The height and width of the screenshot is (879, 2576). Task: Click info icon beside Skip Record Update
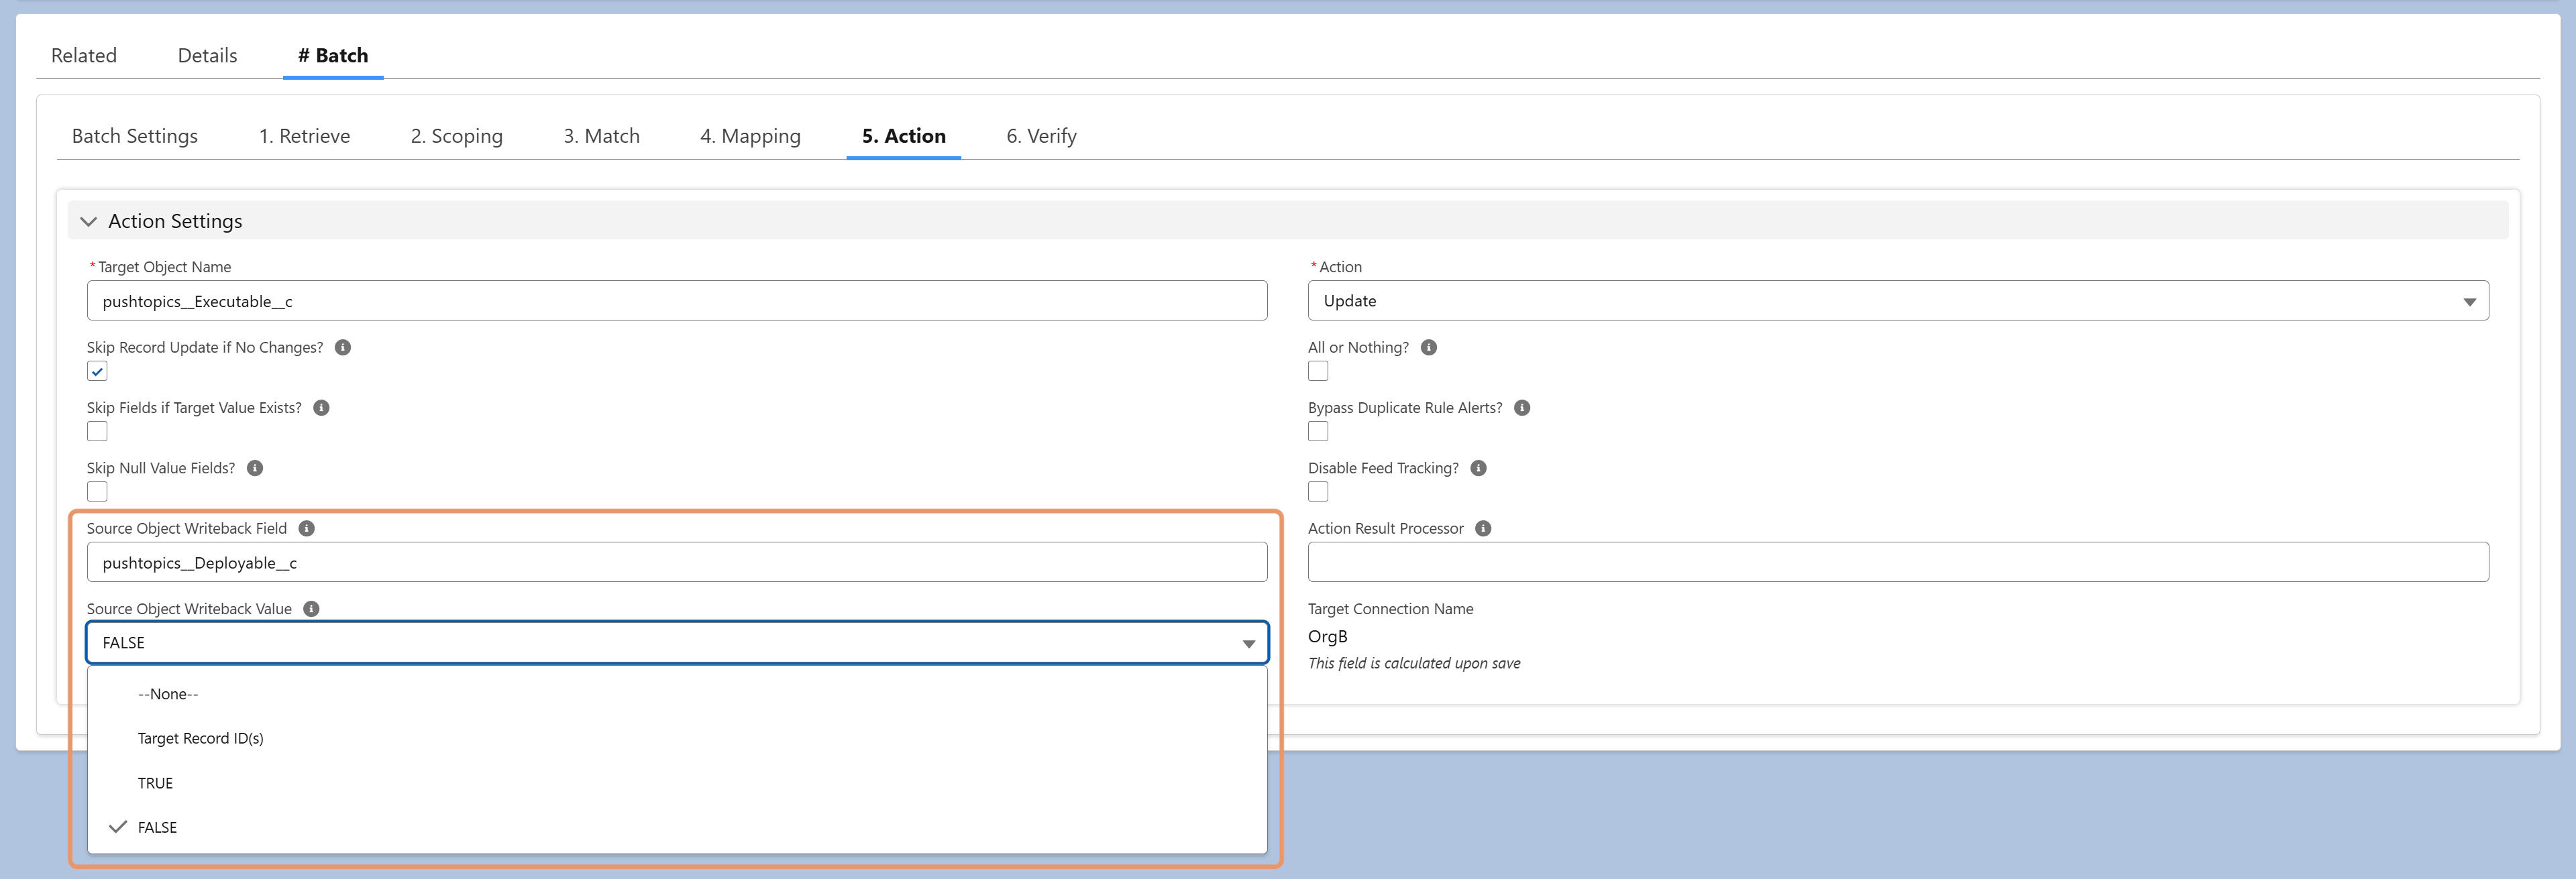343,347
